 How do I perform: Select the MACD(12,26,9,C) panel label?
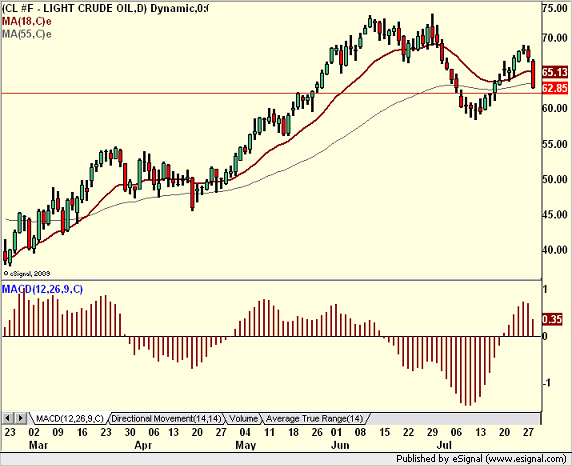(42, 289)
